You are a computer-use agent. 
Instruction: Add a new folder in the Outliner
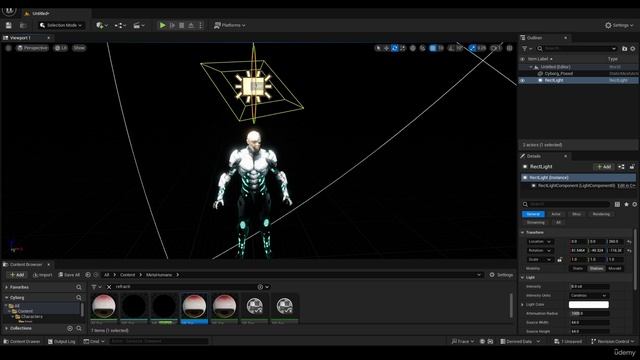tap(624, 49)
